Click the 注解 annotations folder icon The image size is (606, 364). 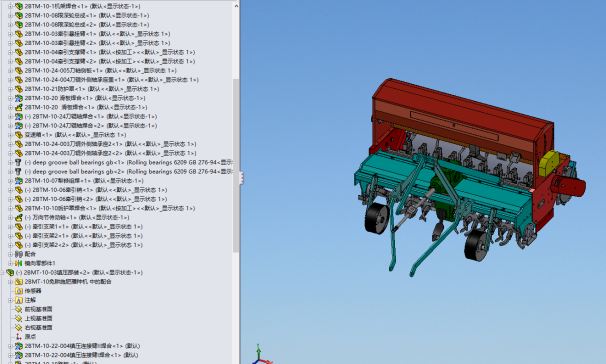(x=19, y=300)
